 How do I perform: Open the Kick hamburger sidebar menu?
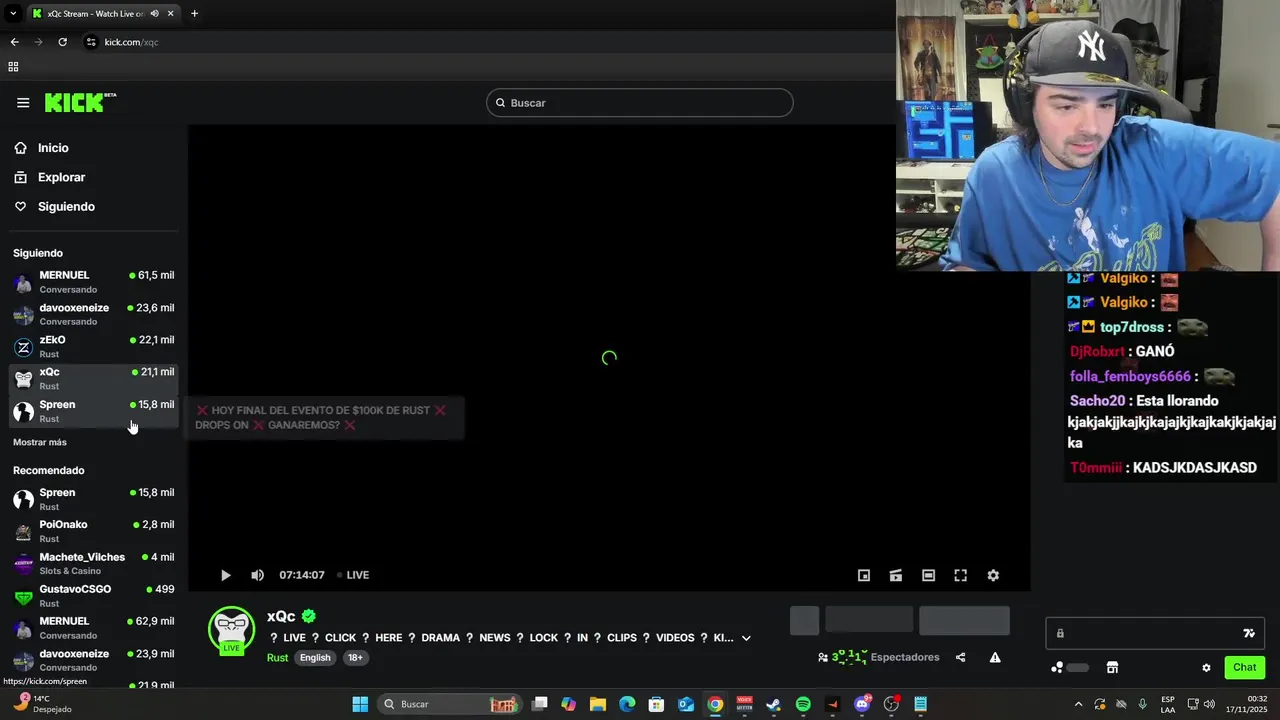(x=23, y=102)
